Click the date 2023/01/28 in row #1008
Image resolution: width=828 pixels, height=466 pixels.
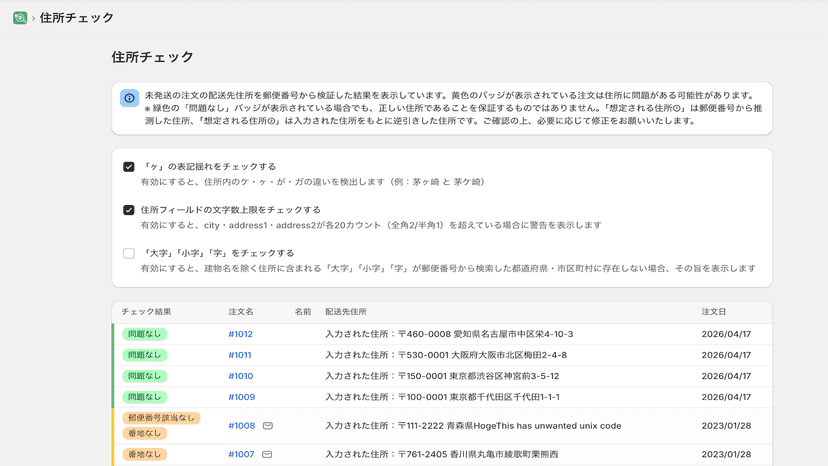click(x=726, y=426)
